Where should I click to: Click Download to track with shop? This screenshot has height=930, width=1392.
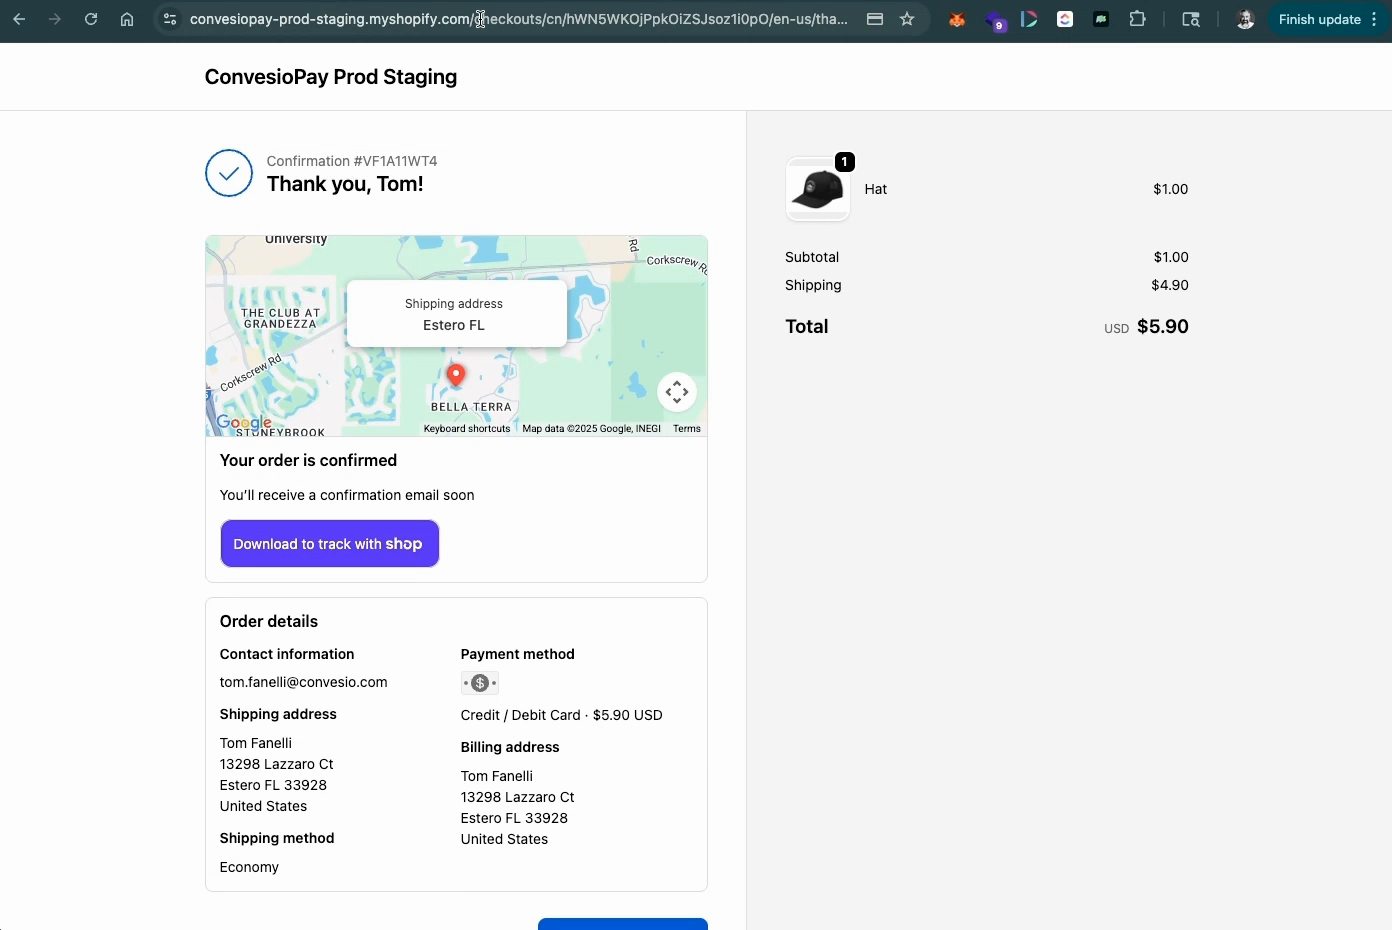330,544
